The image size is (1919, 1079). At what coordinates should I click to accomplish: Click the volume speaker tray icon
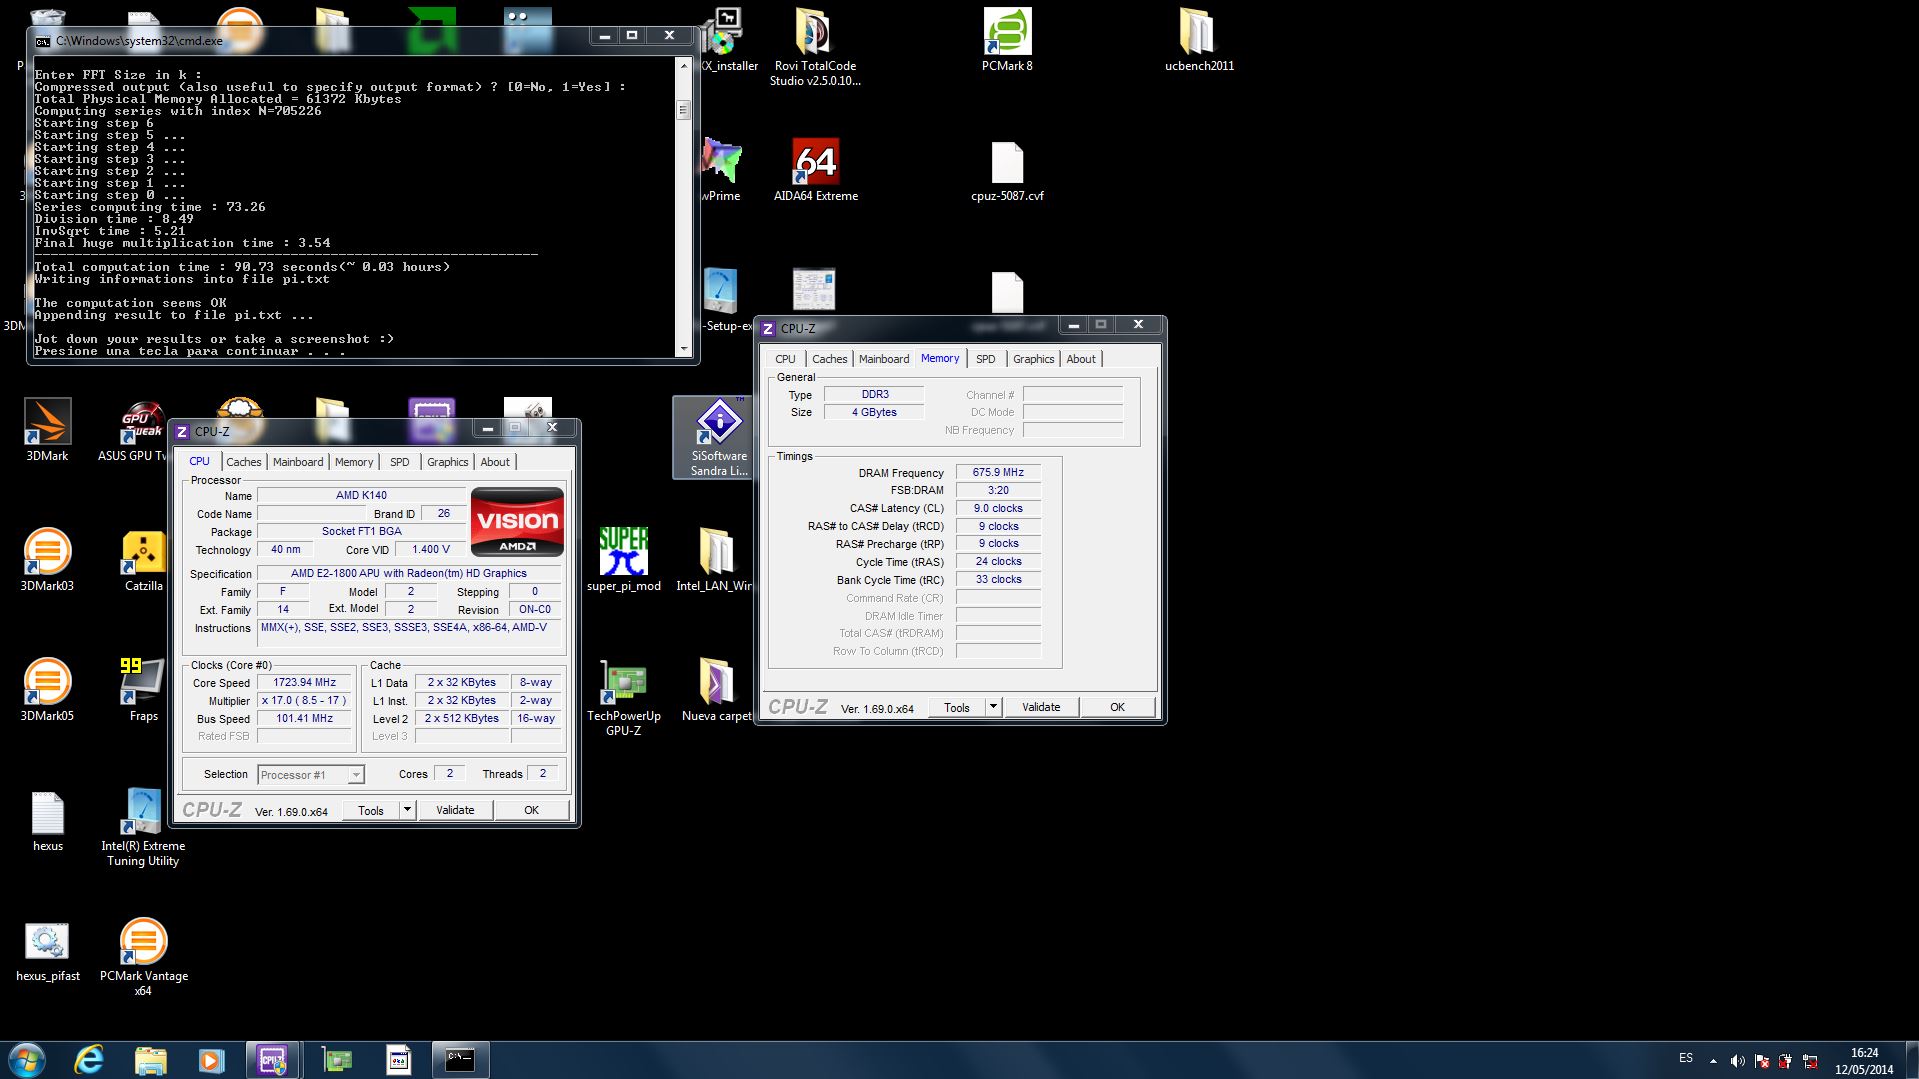[x=1738, y=1061]
